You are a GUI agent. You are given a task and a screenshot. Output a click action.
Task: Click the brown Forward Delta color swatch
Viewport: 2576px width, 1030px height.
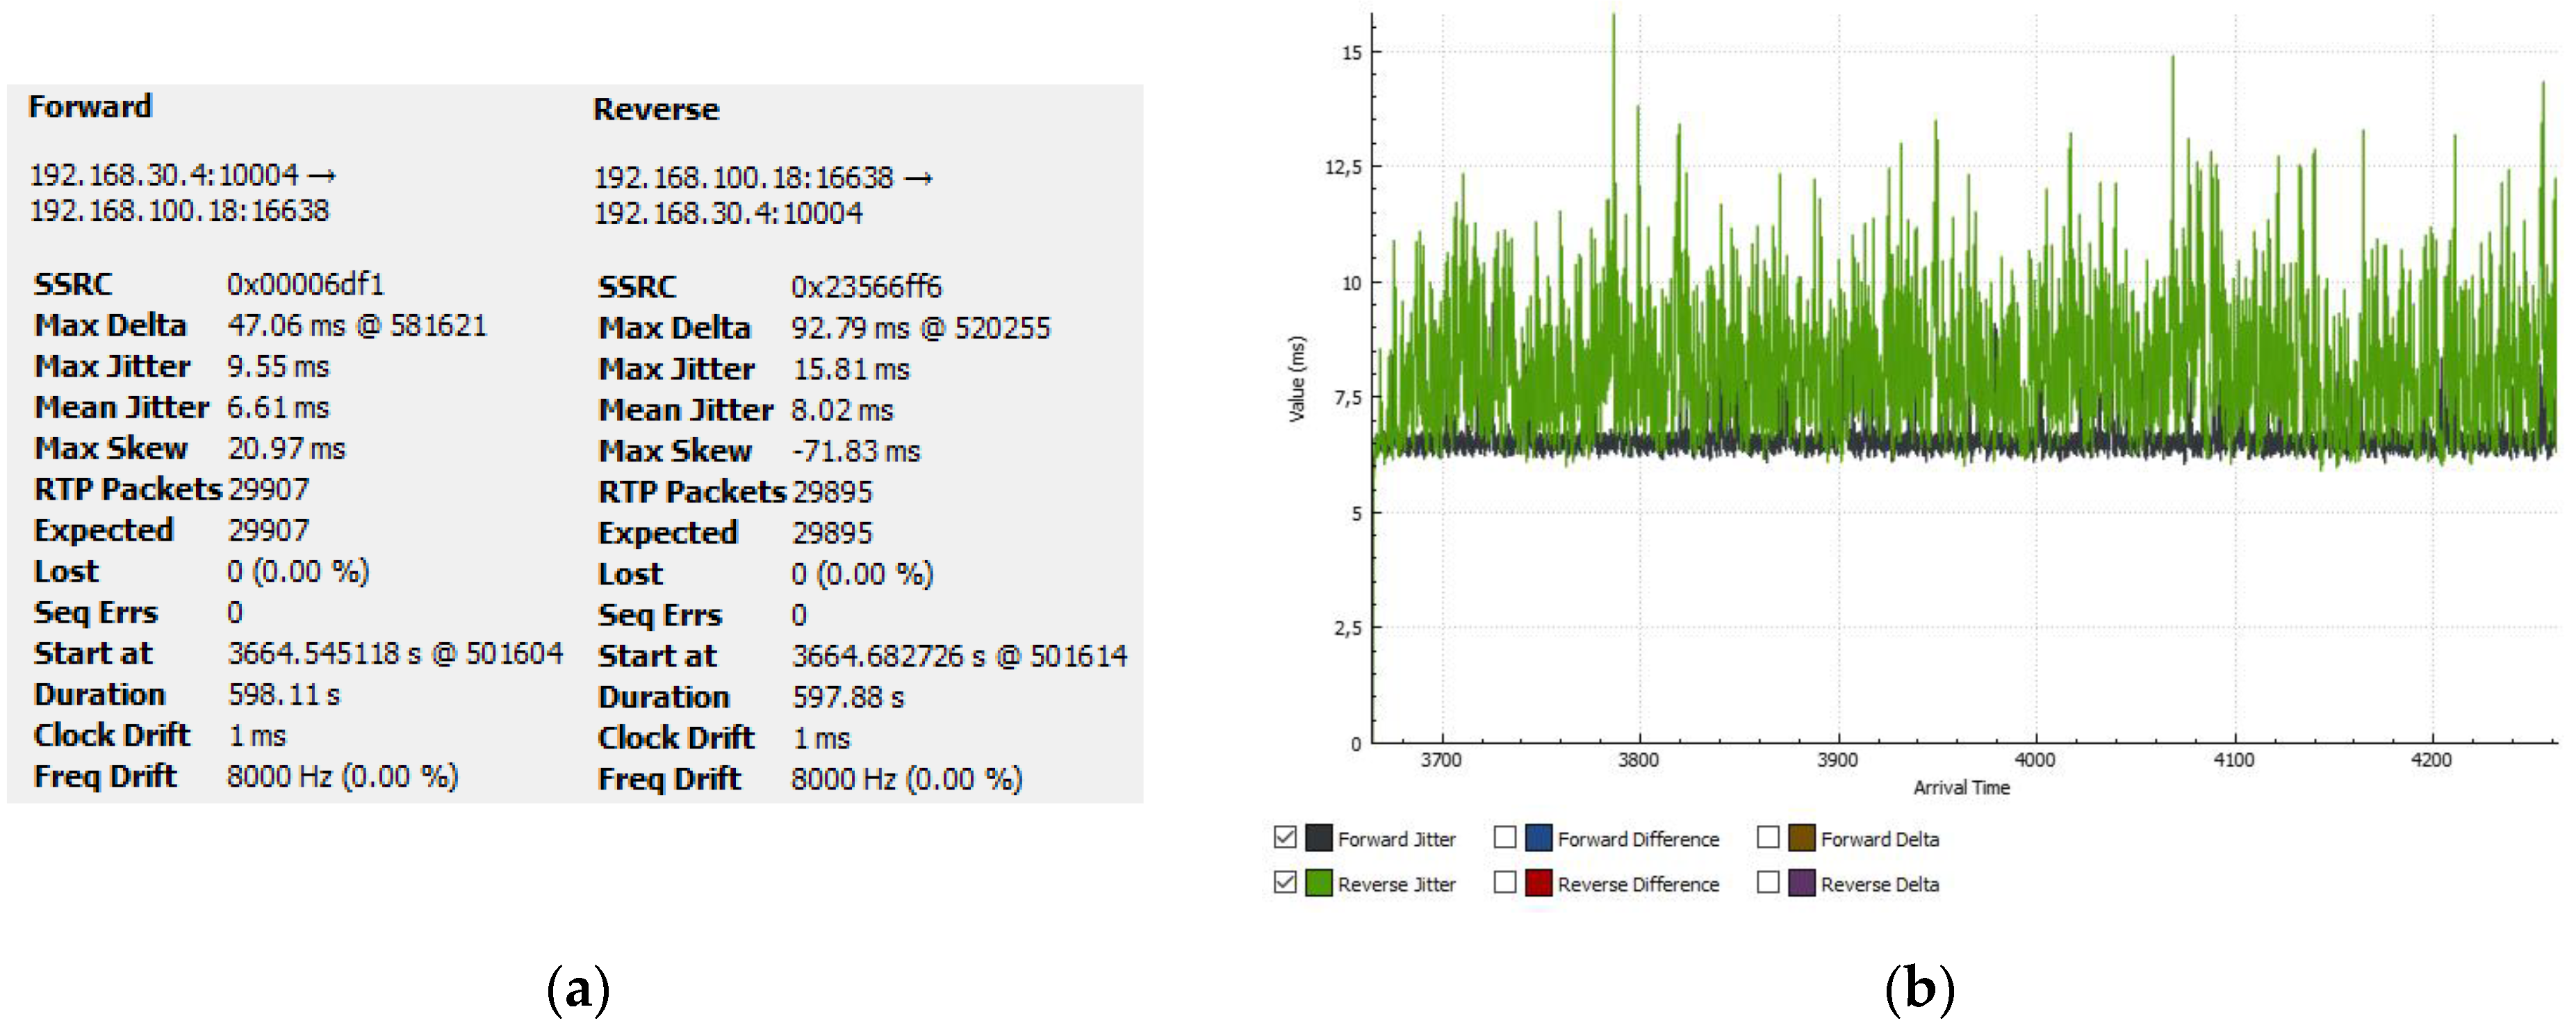(x=1802, y=837)
